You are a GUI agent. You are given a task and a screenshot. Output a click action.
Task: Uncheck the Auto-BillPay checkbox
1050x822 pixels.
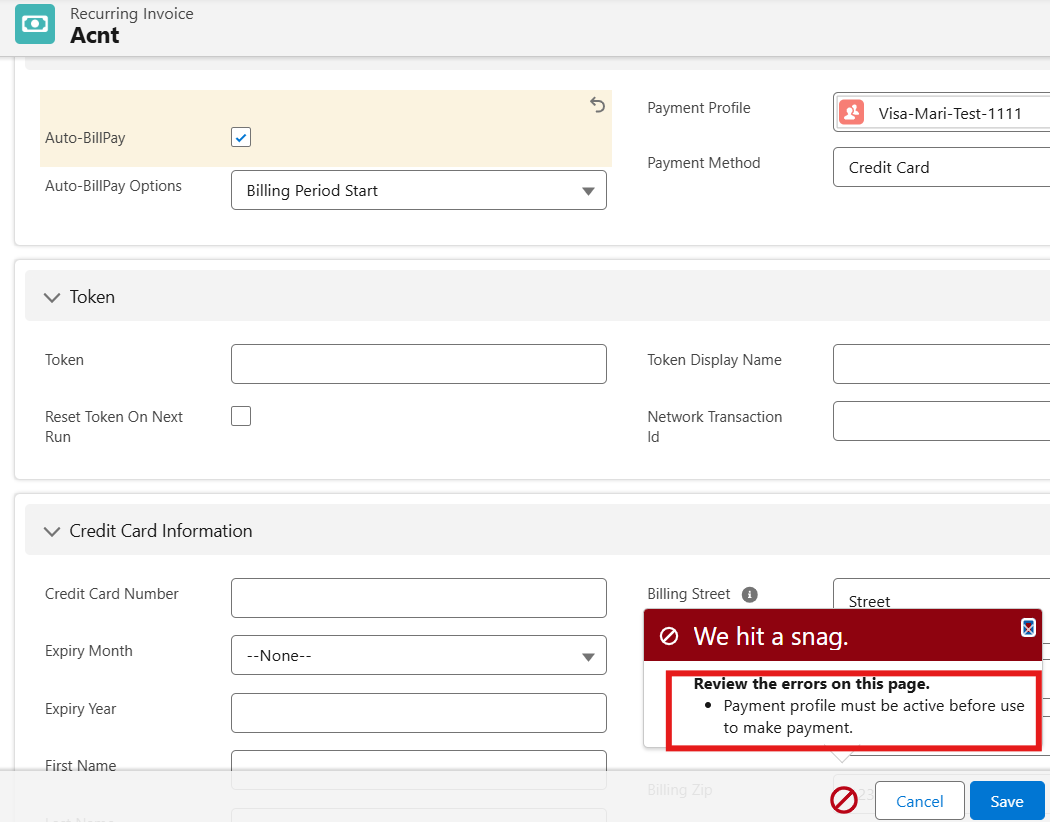[241, 137]
